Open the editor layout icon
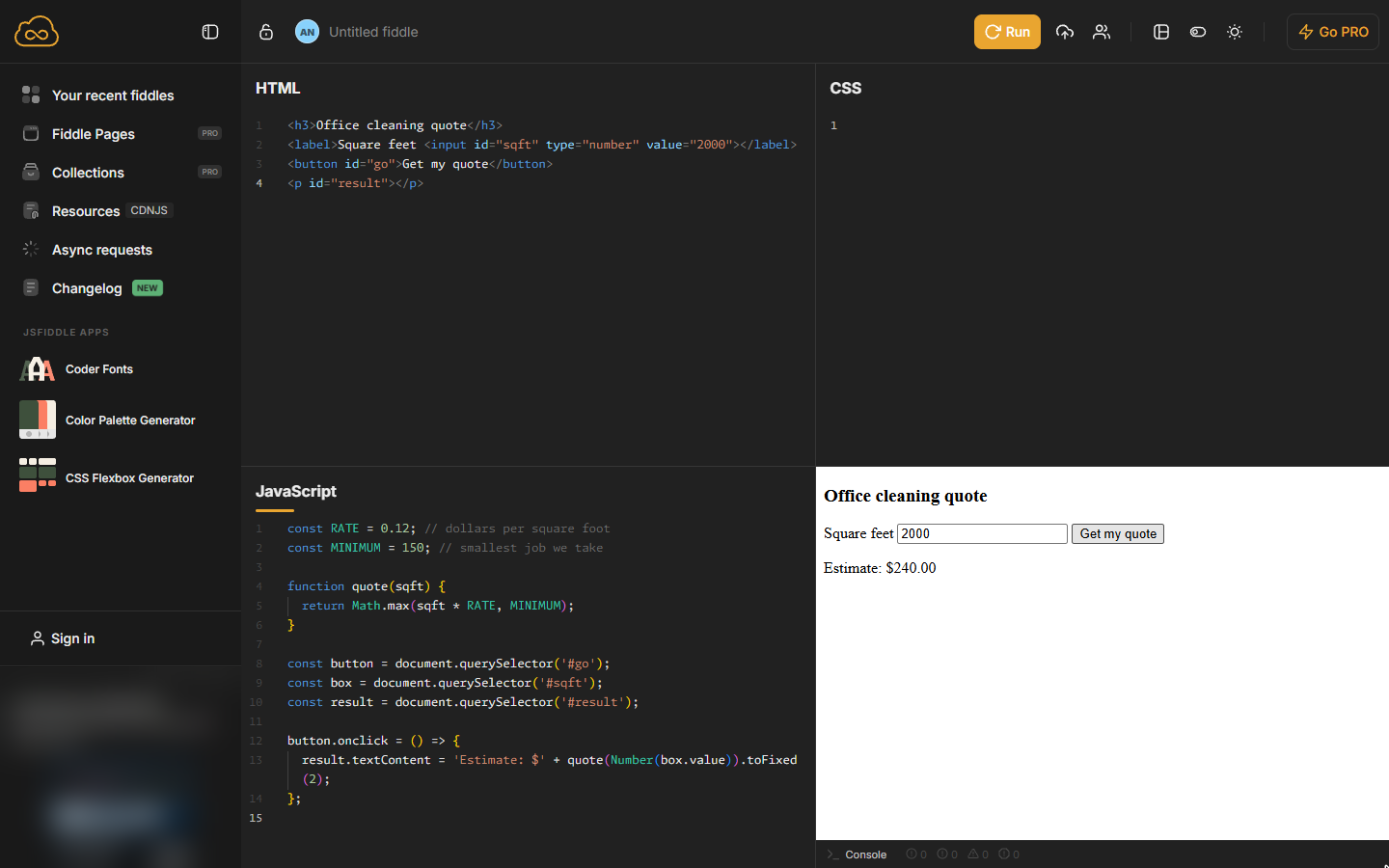Image resolution: width=1389 pixels, height=868 pixels. (1161, 32)
